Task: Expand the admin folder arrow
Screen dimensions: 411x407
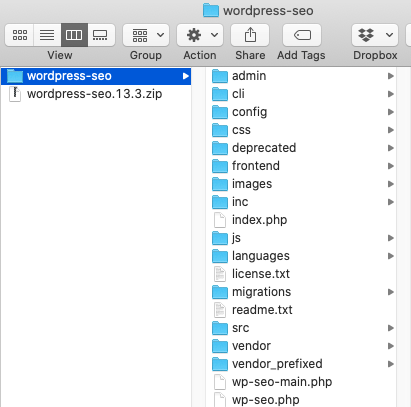Action: point(391,76)
